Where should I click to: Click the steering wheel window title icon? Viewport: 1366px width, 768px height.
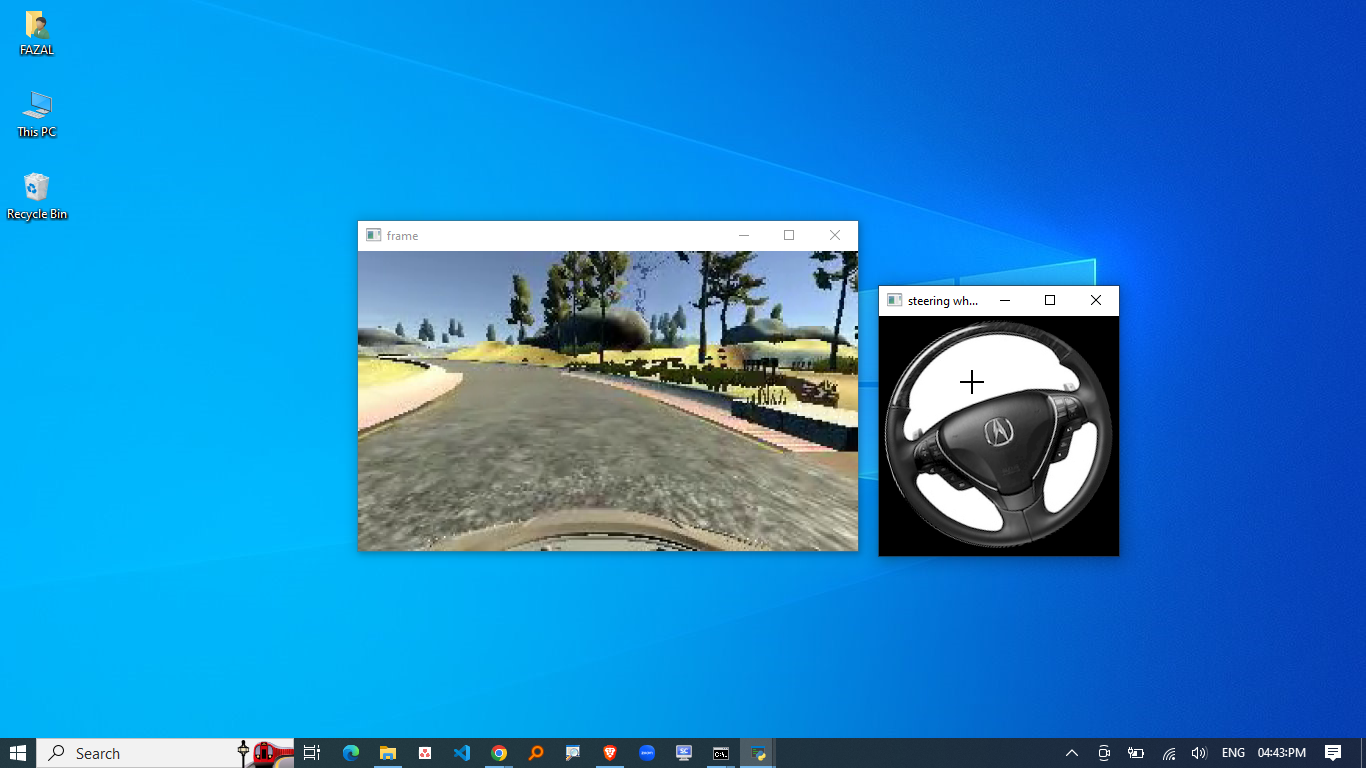click(894, 300)
